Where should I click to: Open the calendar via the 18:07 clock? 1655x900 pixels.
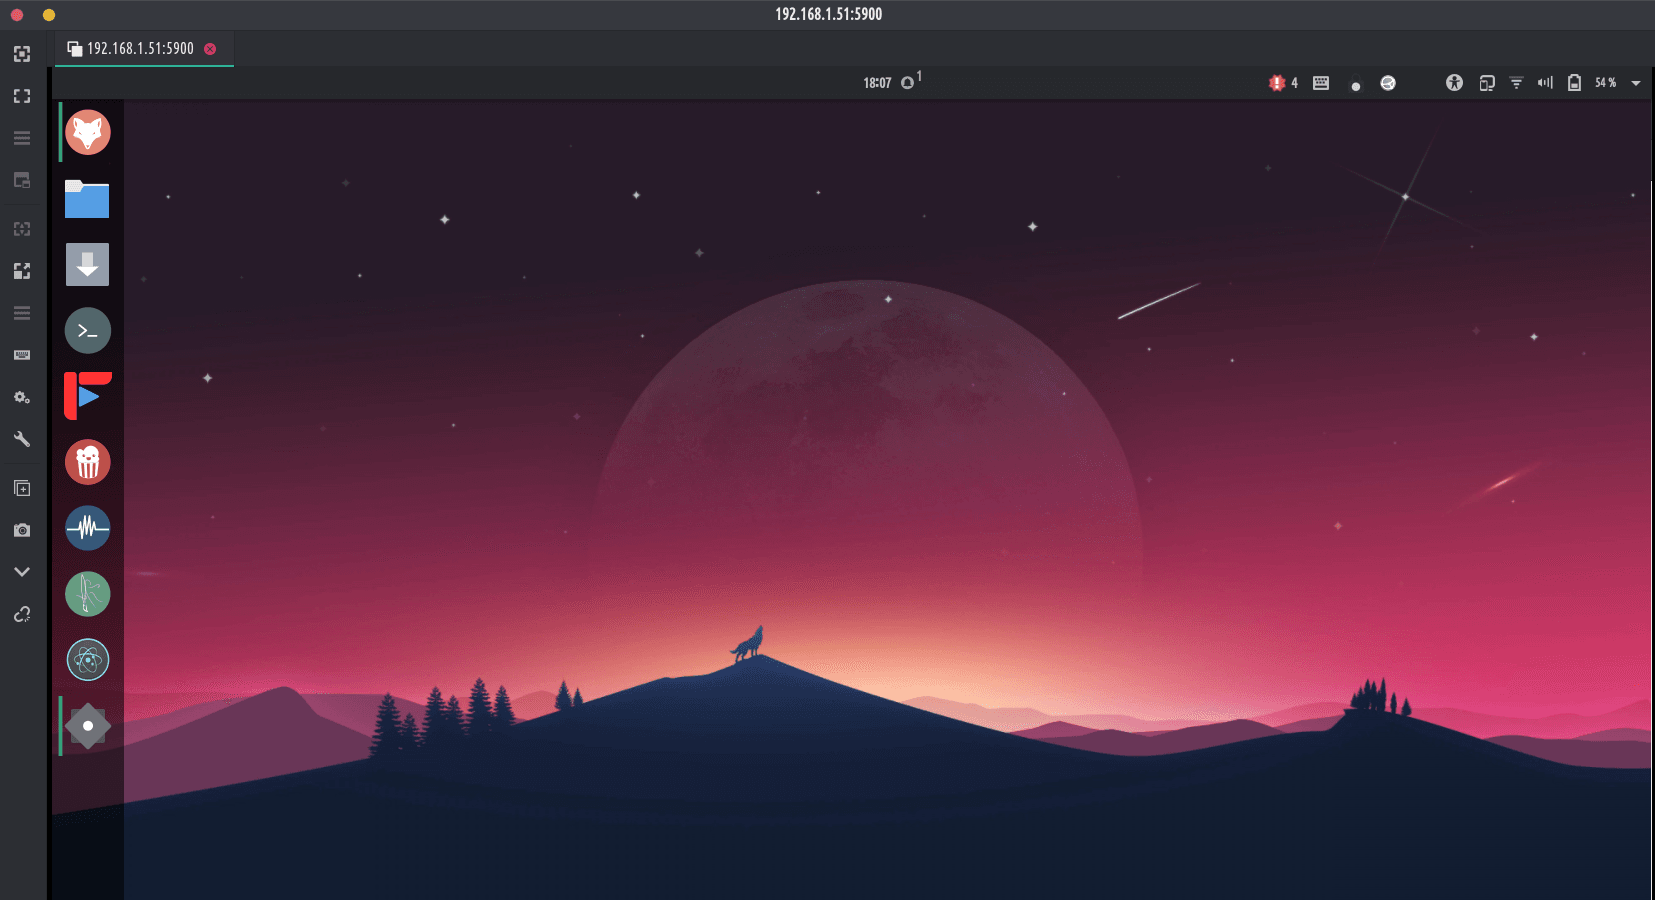[x=877, y=83]
